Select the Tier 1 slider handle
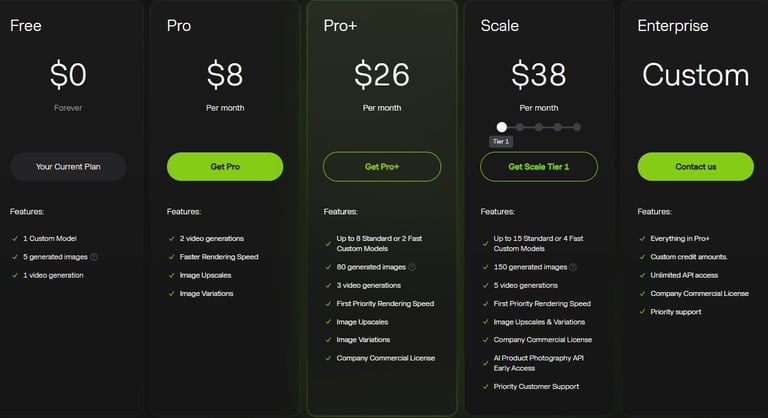768x418 pixels. click(502, 127)
